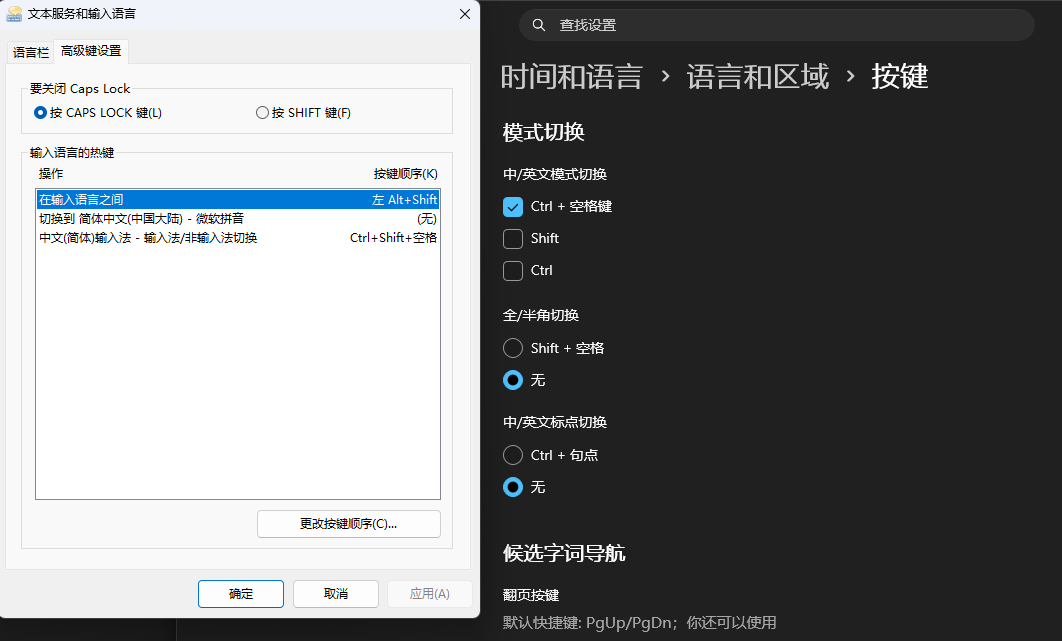Click the 候选字词导航 section heading
This screenshot has height=641, width=1062.
tap(564, 554)
